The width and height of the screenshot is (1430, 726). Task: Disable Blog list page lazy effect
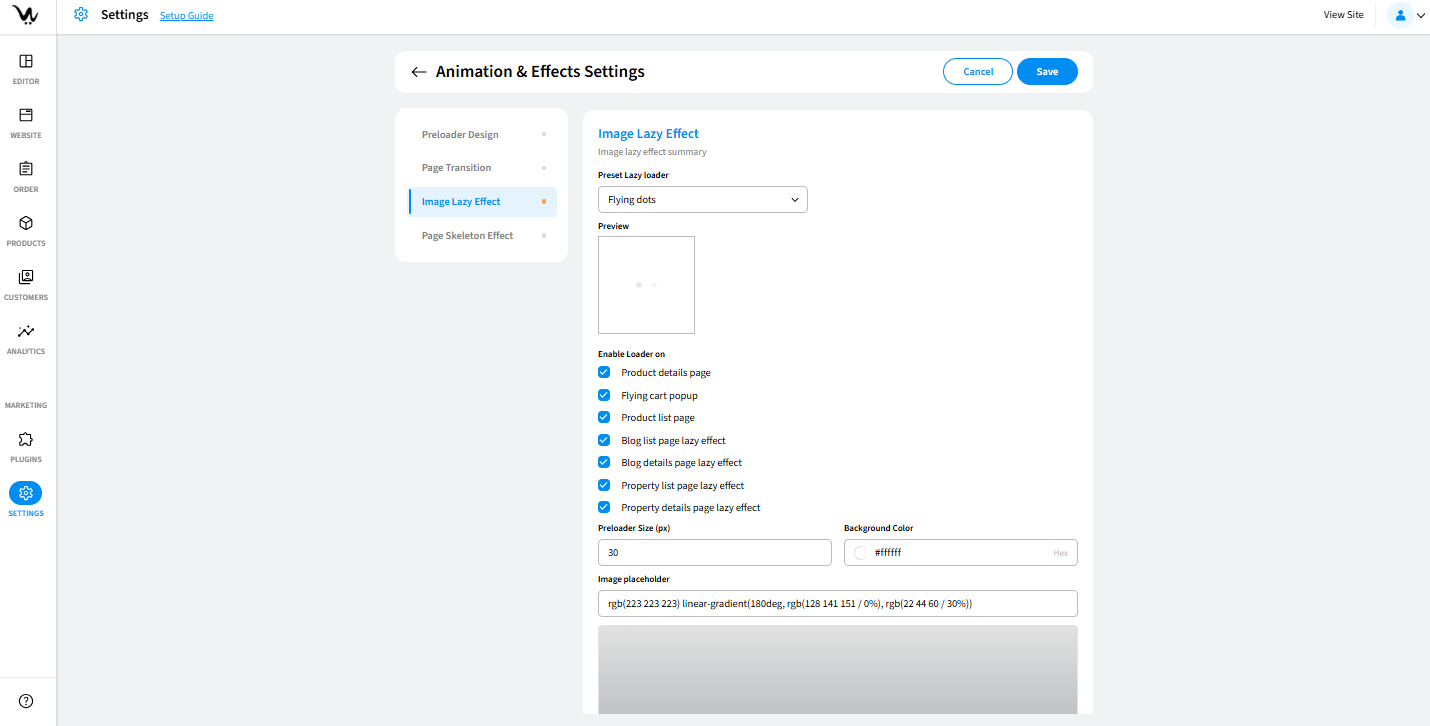604,440
